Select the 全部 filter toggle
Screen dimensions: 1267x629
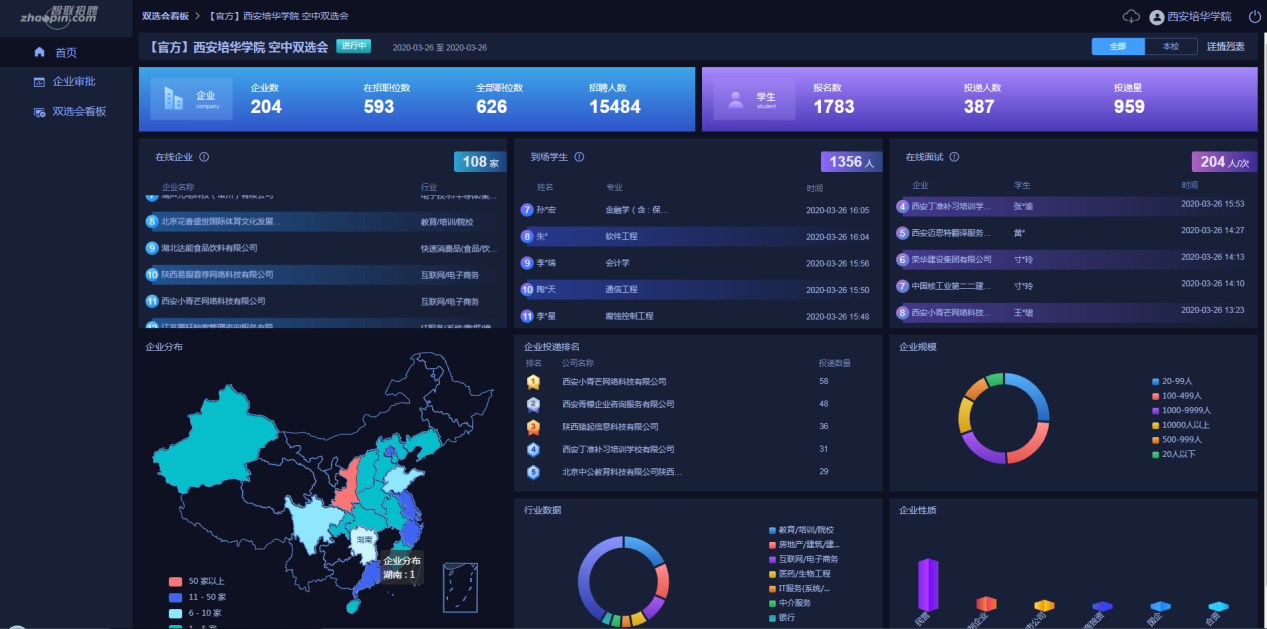(1118, 47)
